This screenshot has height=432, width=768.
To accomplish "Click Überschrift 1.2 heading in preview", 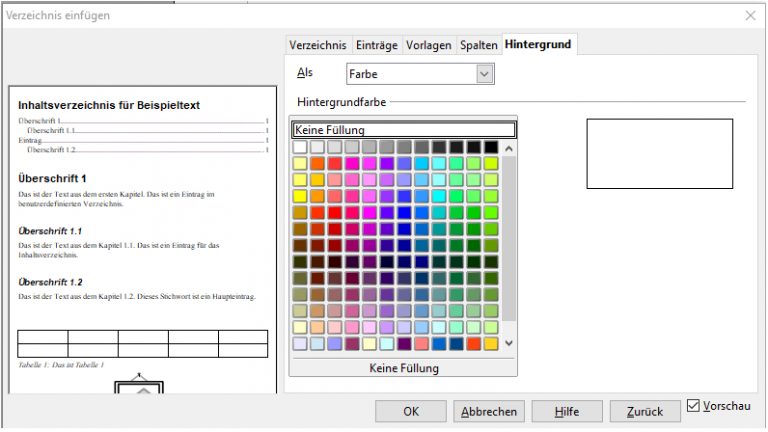I will point(50,282).
